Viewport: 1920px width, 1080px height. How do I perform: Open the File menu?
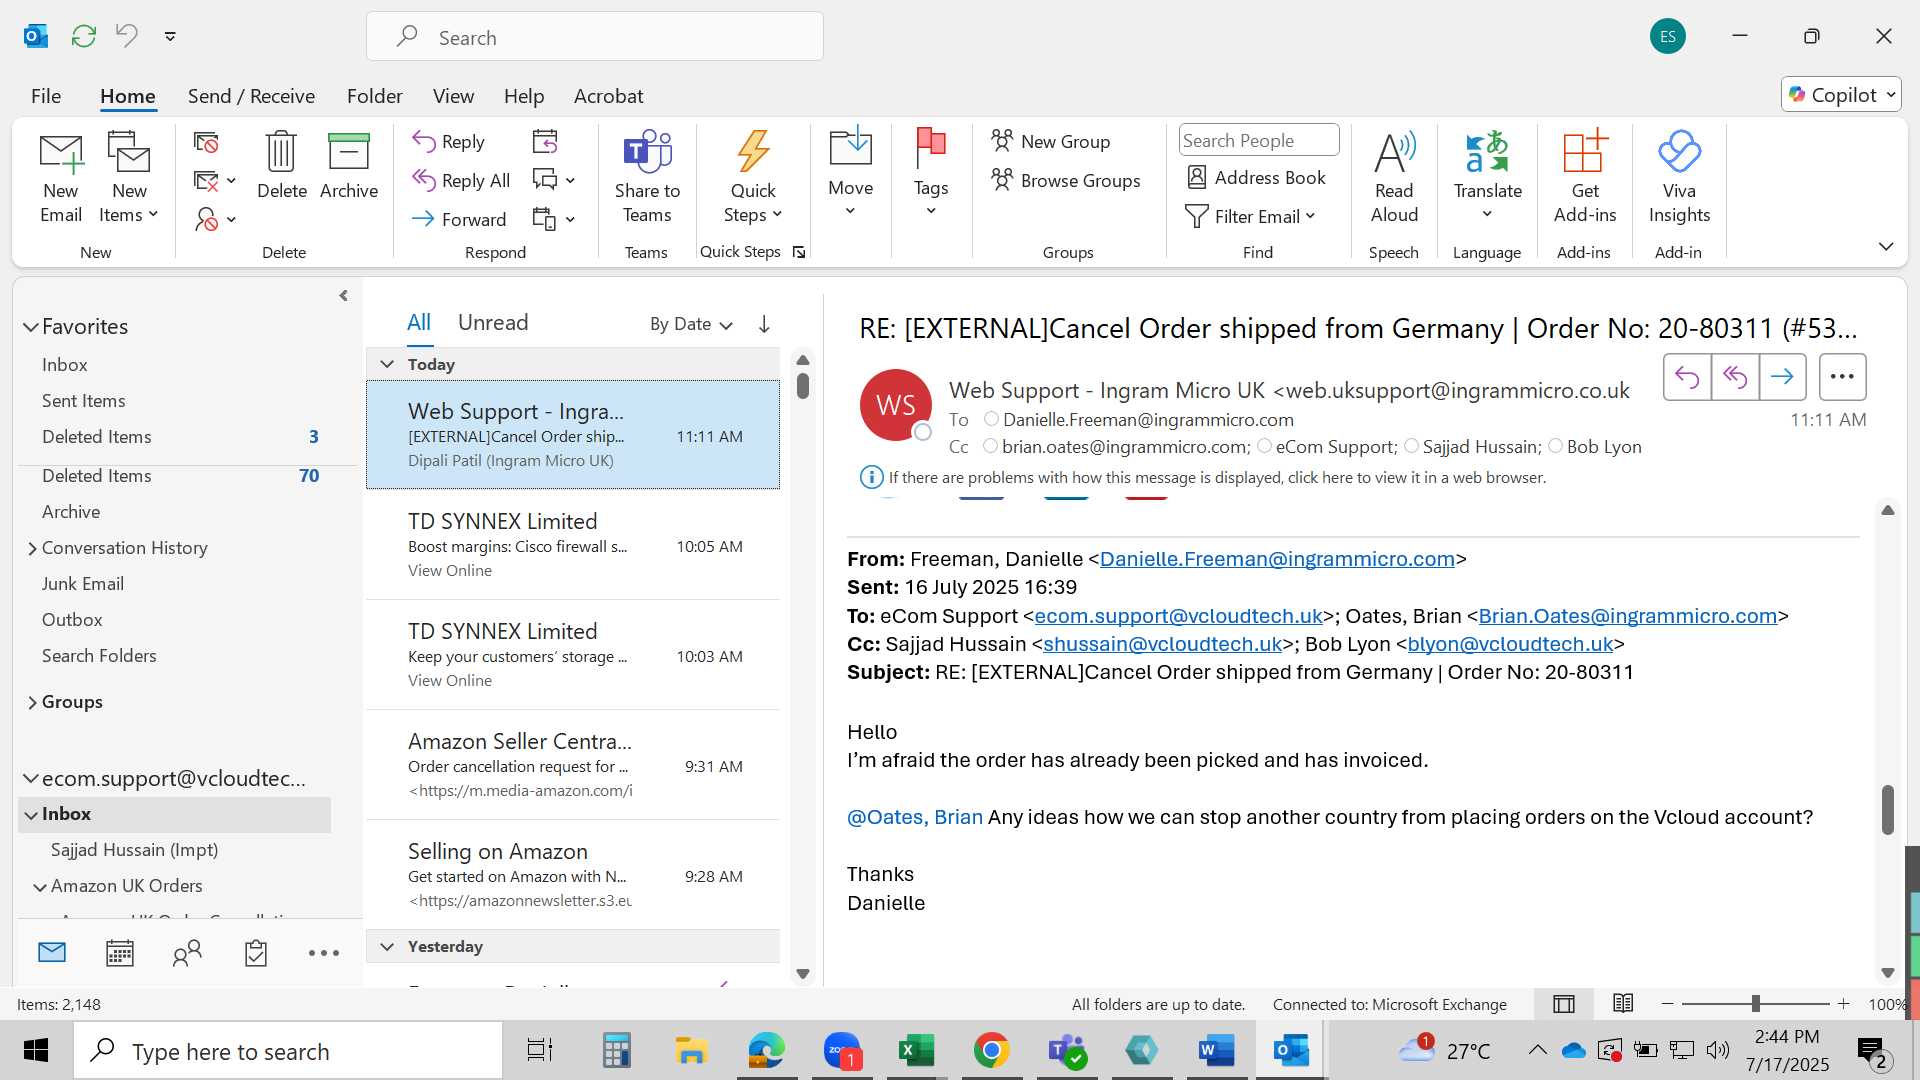point(46,96)
